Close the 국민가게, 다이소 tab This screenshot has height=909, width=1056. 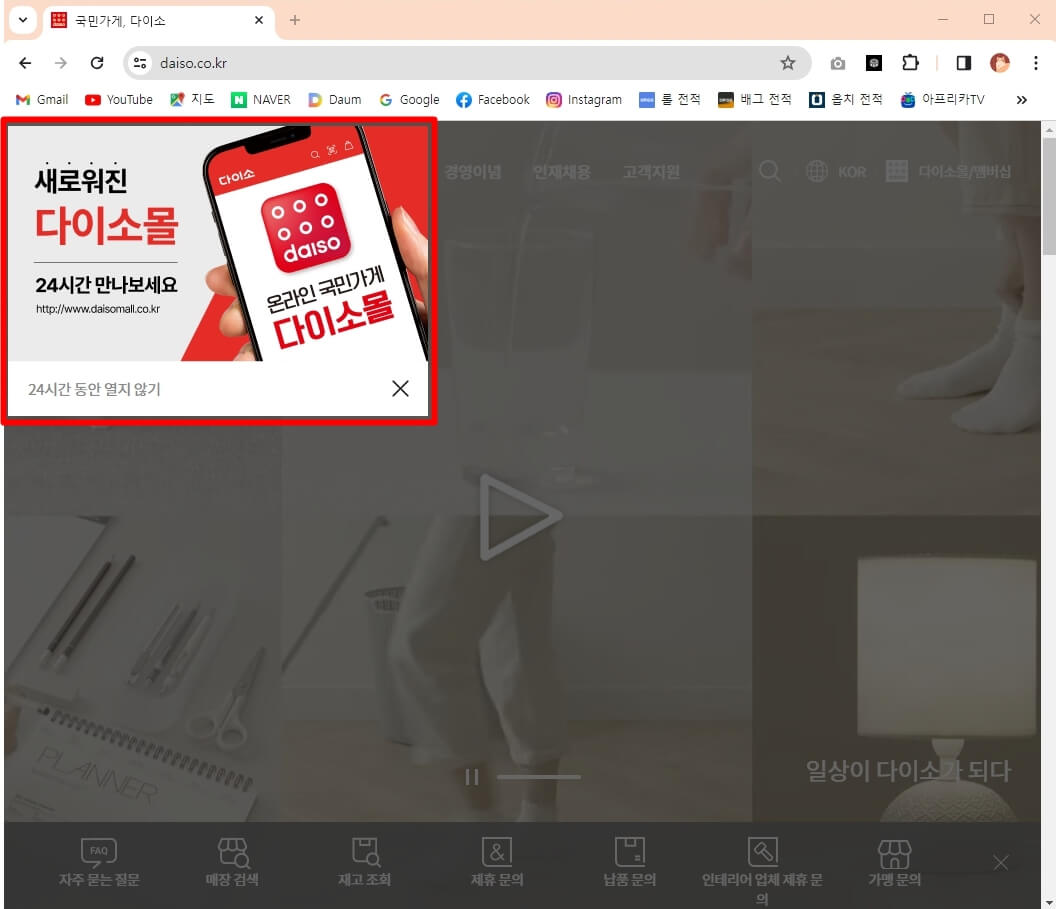[259, 20]
